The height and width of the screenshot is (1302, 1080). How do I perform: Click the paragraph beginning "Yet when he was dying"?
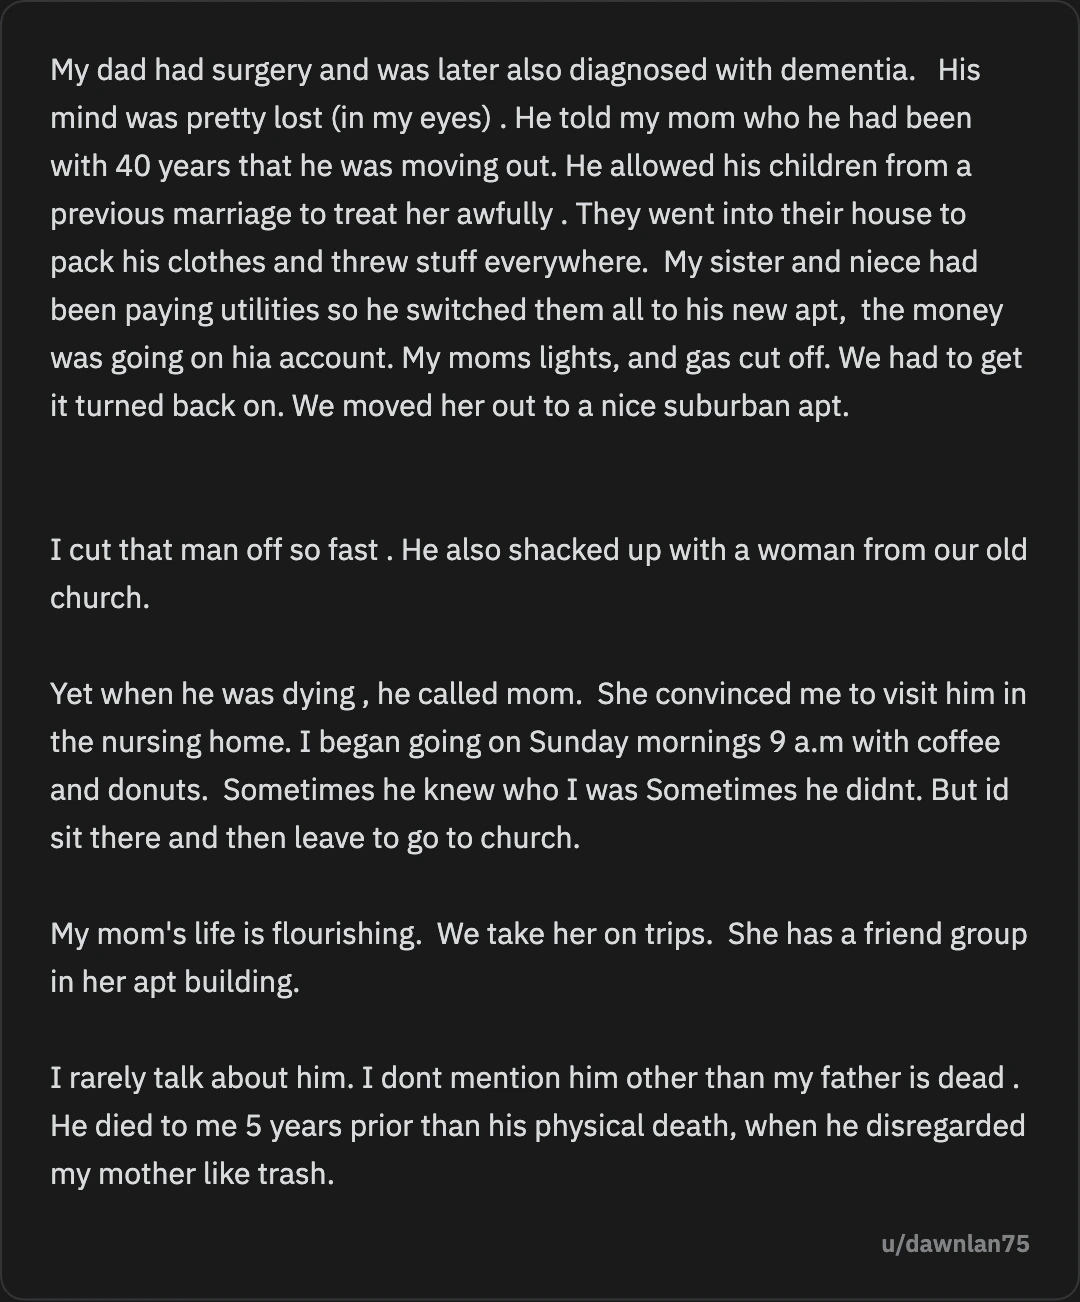click(538, 766)
